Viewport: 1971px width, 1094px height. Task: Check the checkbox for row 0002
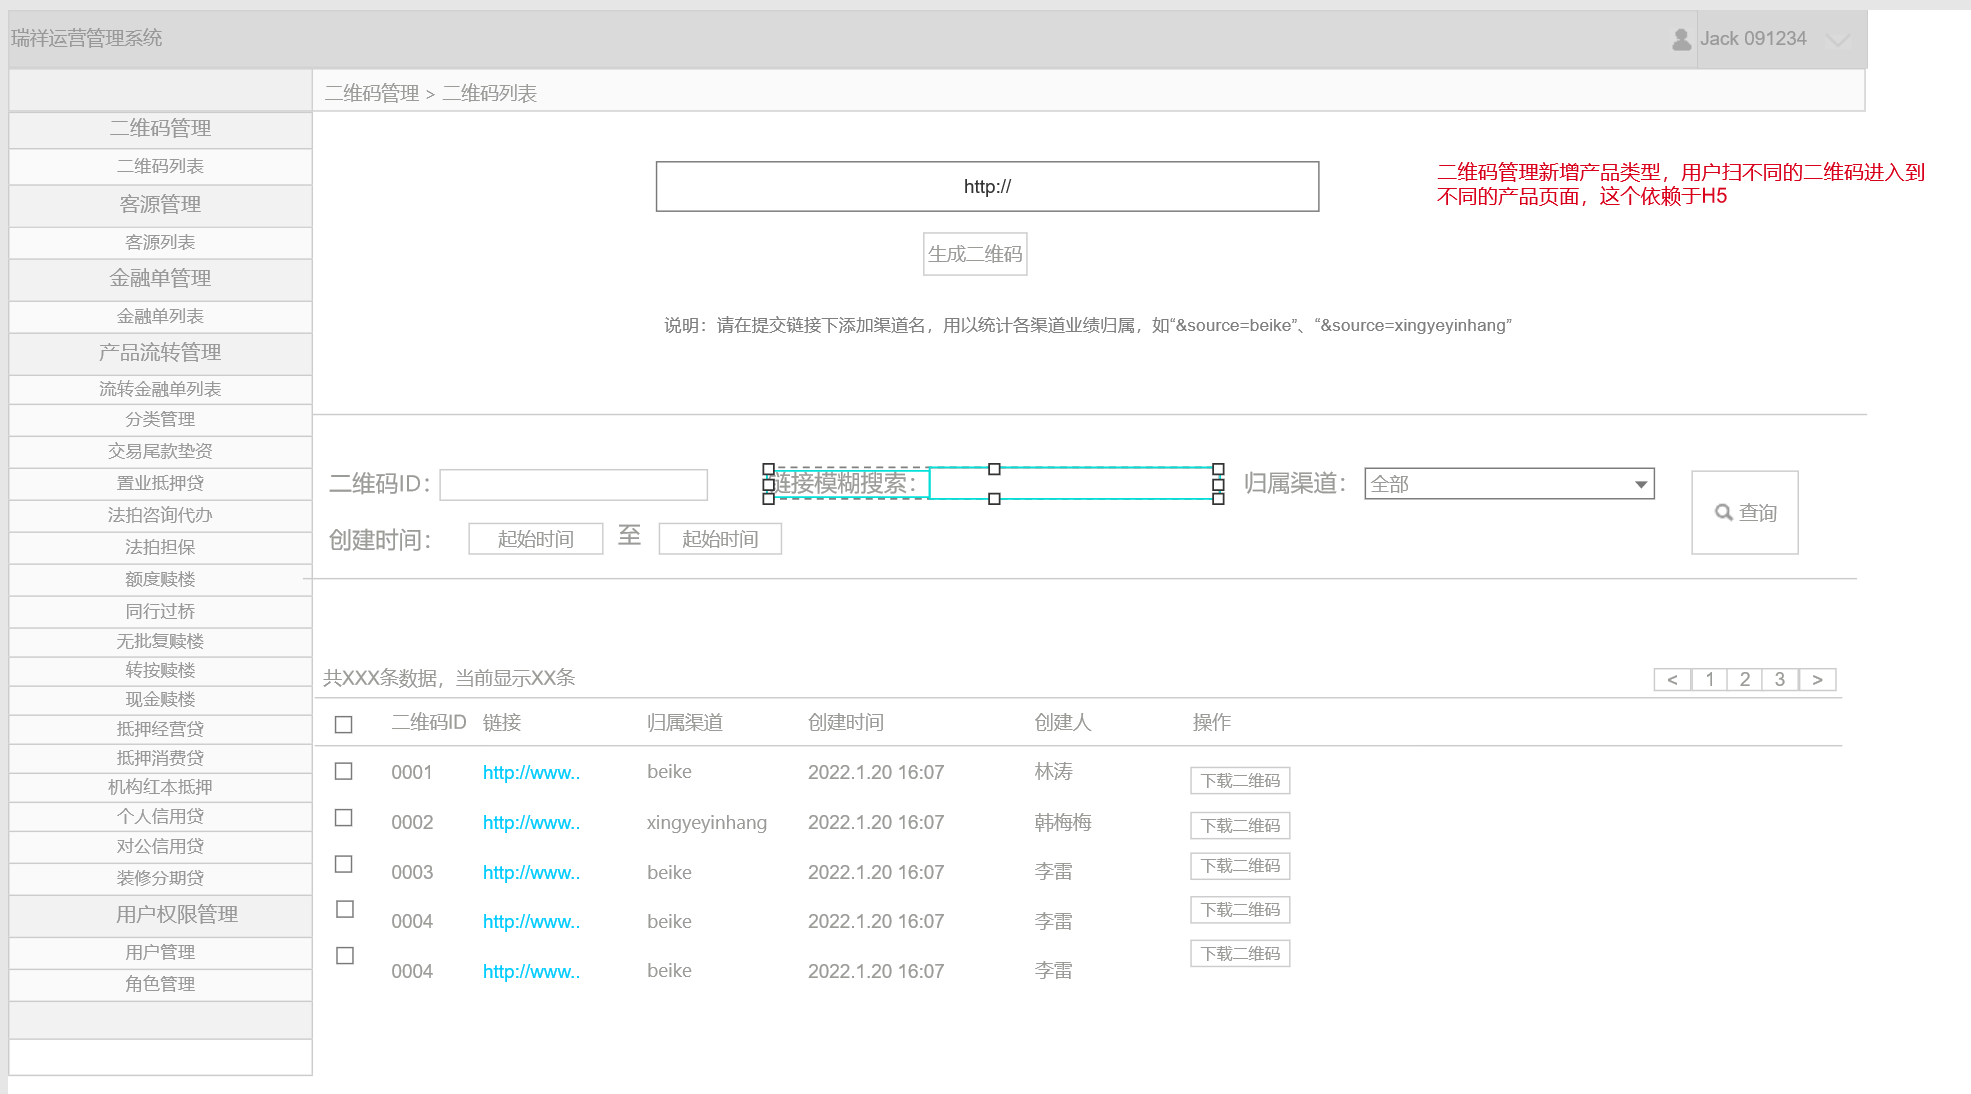(344, 817)
